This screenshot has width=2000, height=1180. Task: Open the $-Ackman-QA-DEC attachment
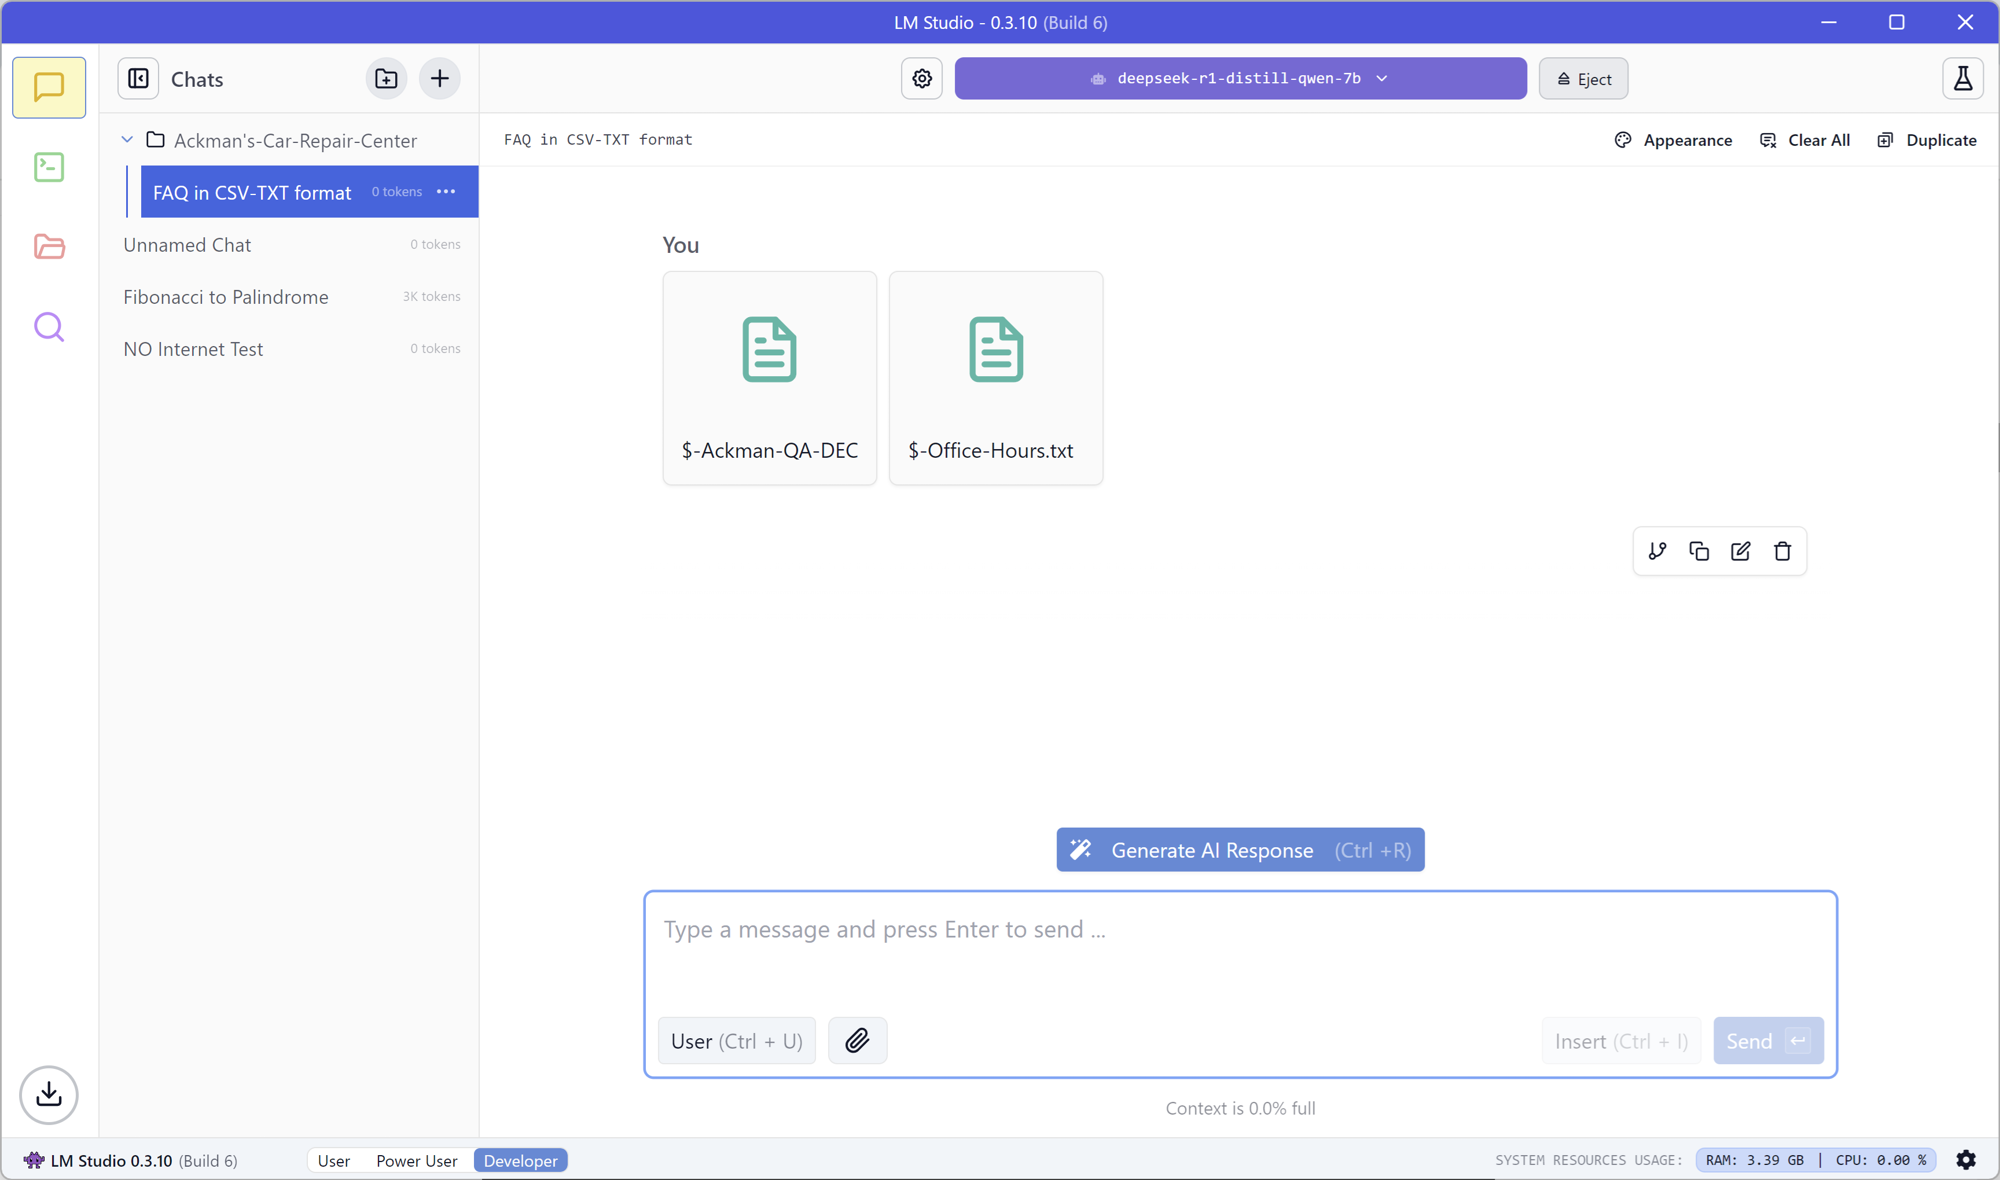click(x=770, y=378)
